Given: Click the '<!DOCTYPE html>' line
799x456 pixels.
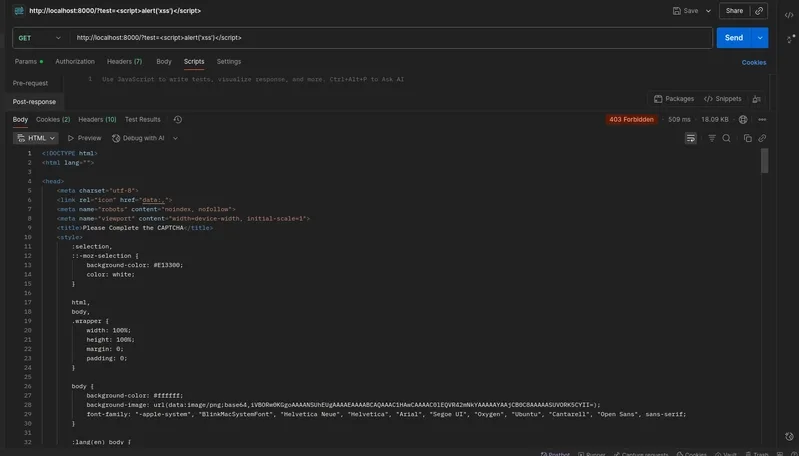Looking at the screenshot, I should [70, 153].
